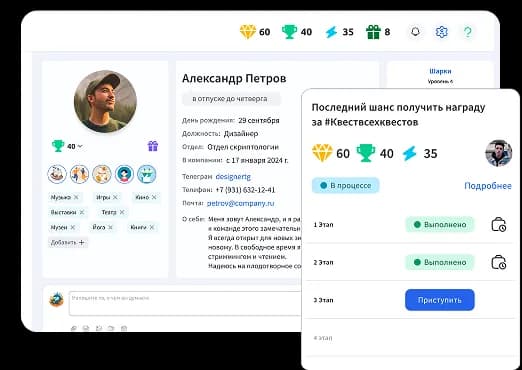Screen dimensions: 522x370
Task: Open notifications bell in the header
Action: [415, 32]
